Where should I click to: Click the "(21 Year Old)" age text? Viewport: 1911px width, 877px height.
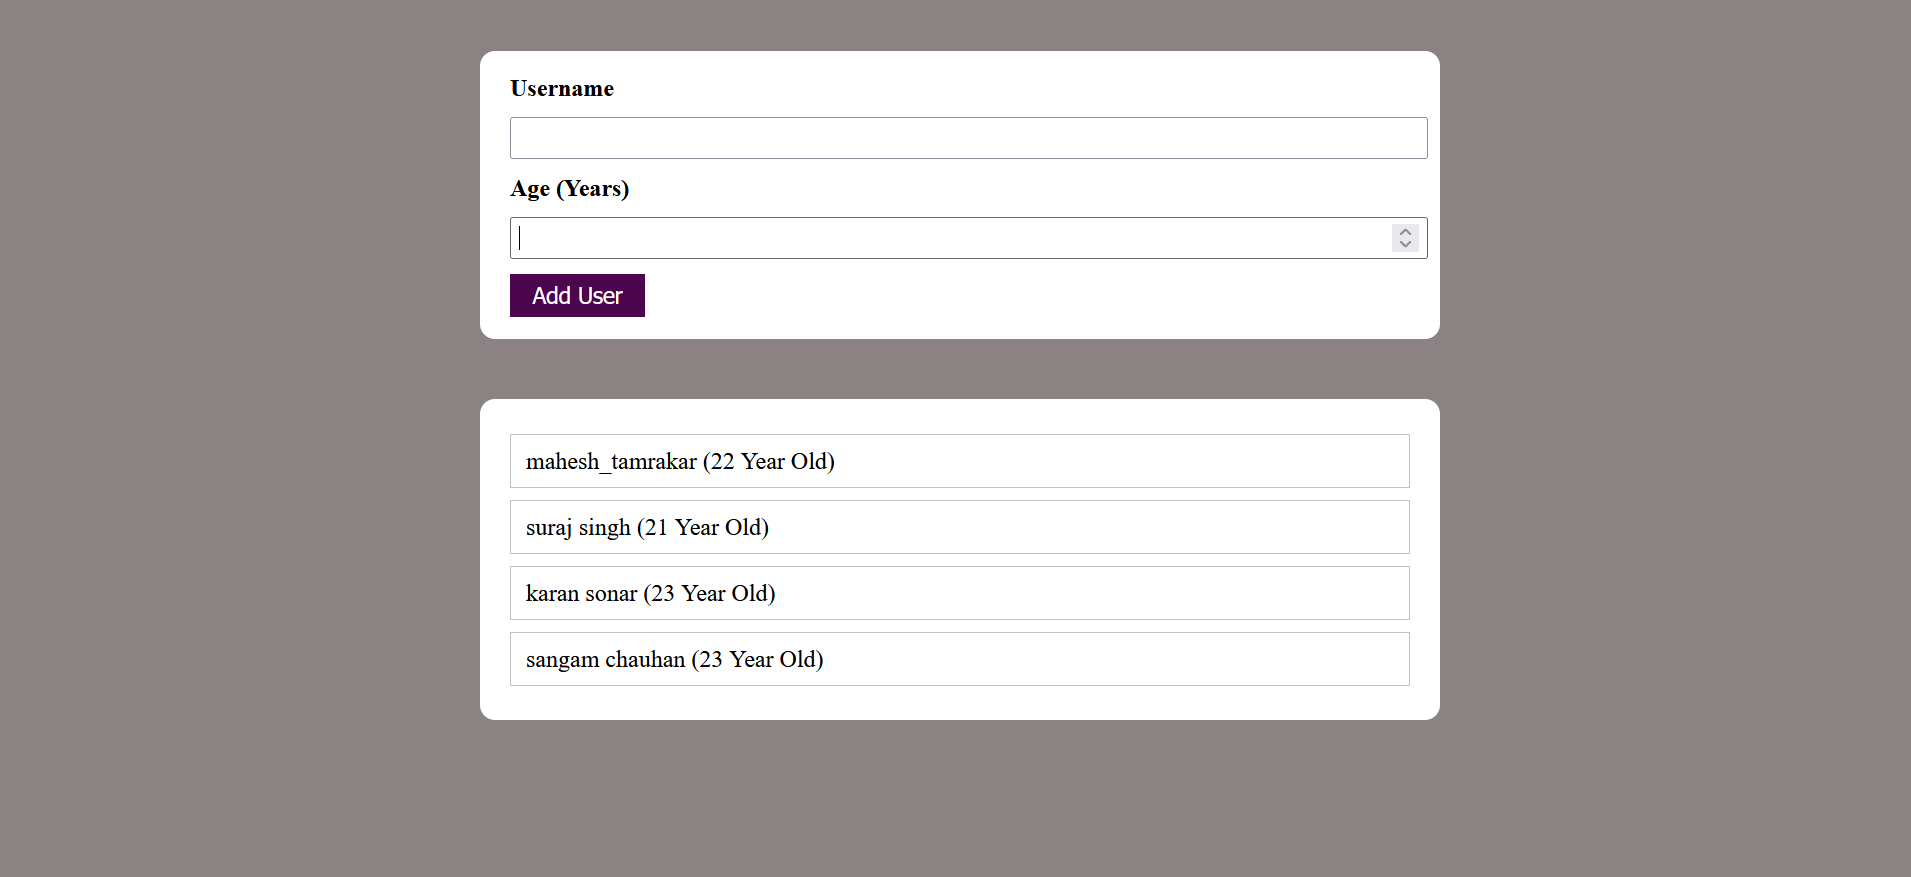702,528
